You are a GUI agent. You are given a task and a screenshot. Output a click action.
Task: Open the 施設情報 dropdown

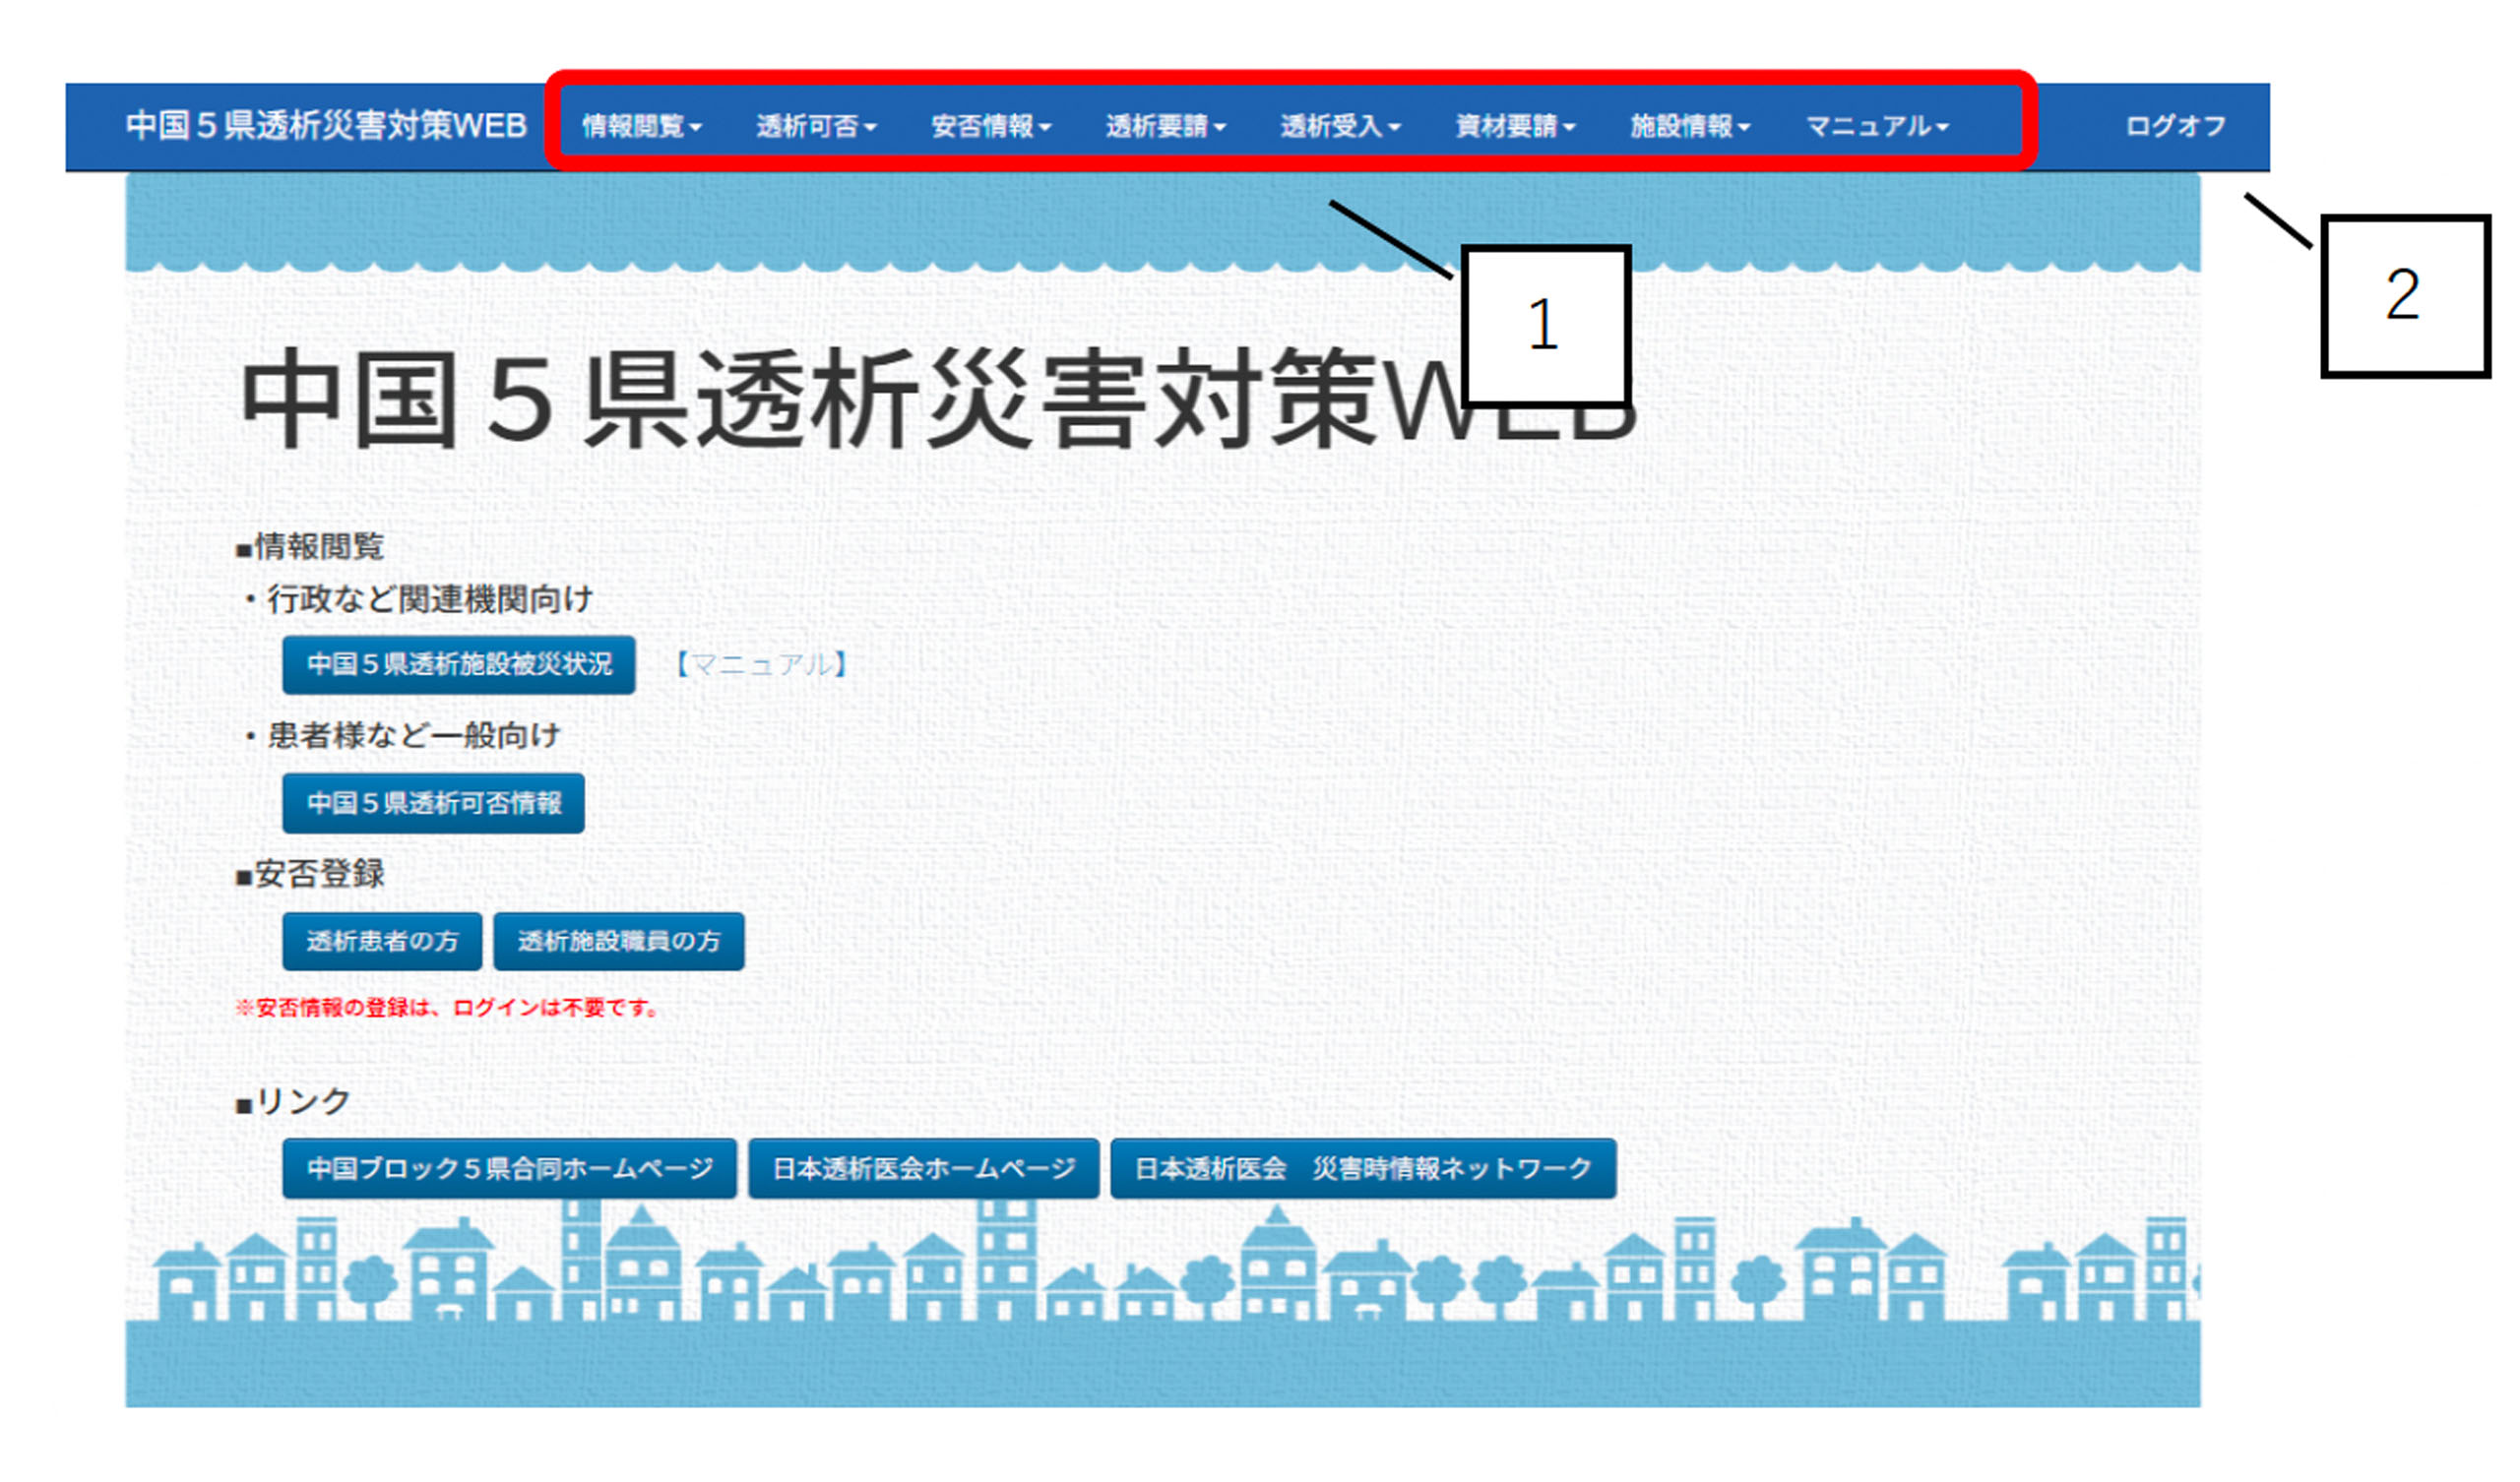[1690, 126]
